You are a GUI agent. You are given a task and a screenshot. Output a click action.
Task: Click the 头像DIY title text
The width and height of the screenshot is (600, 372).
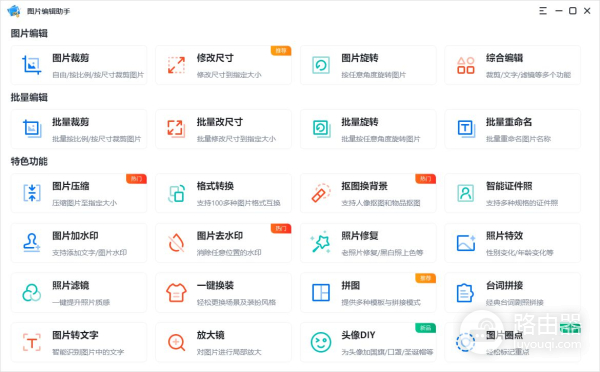click(x=359, y=335)
